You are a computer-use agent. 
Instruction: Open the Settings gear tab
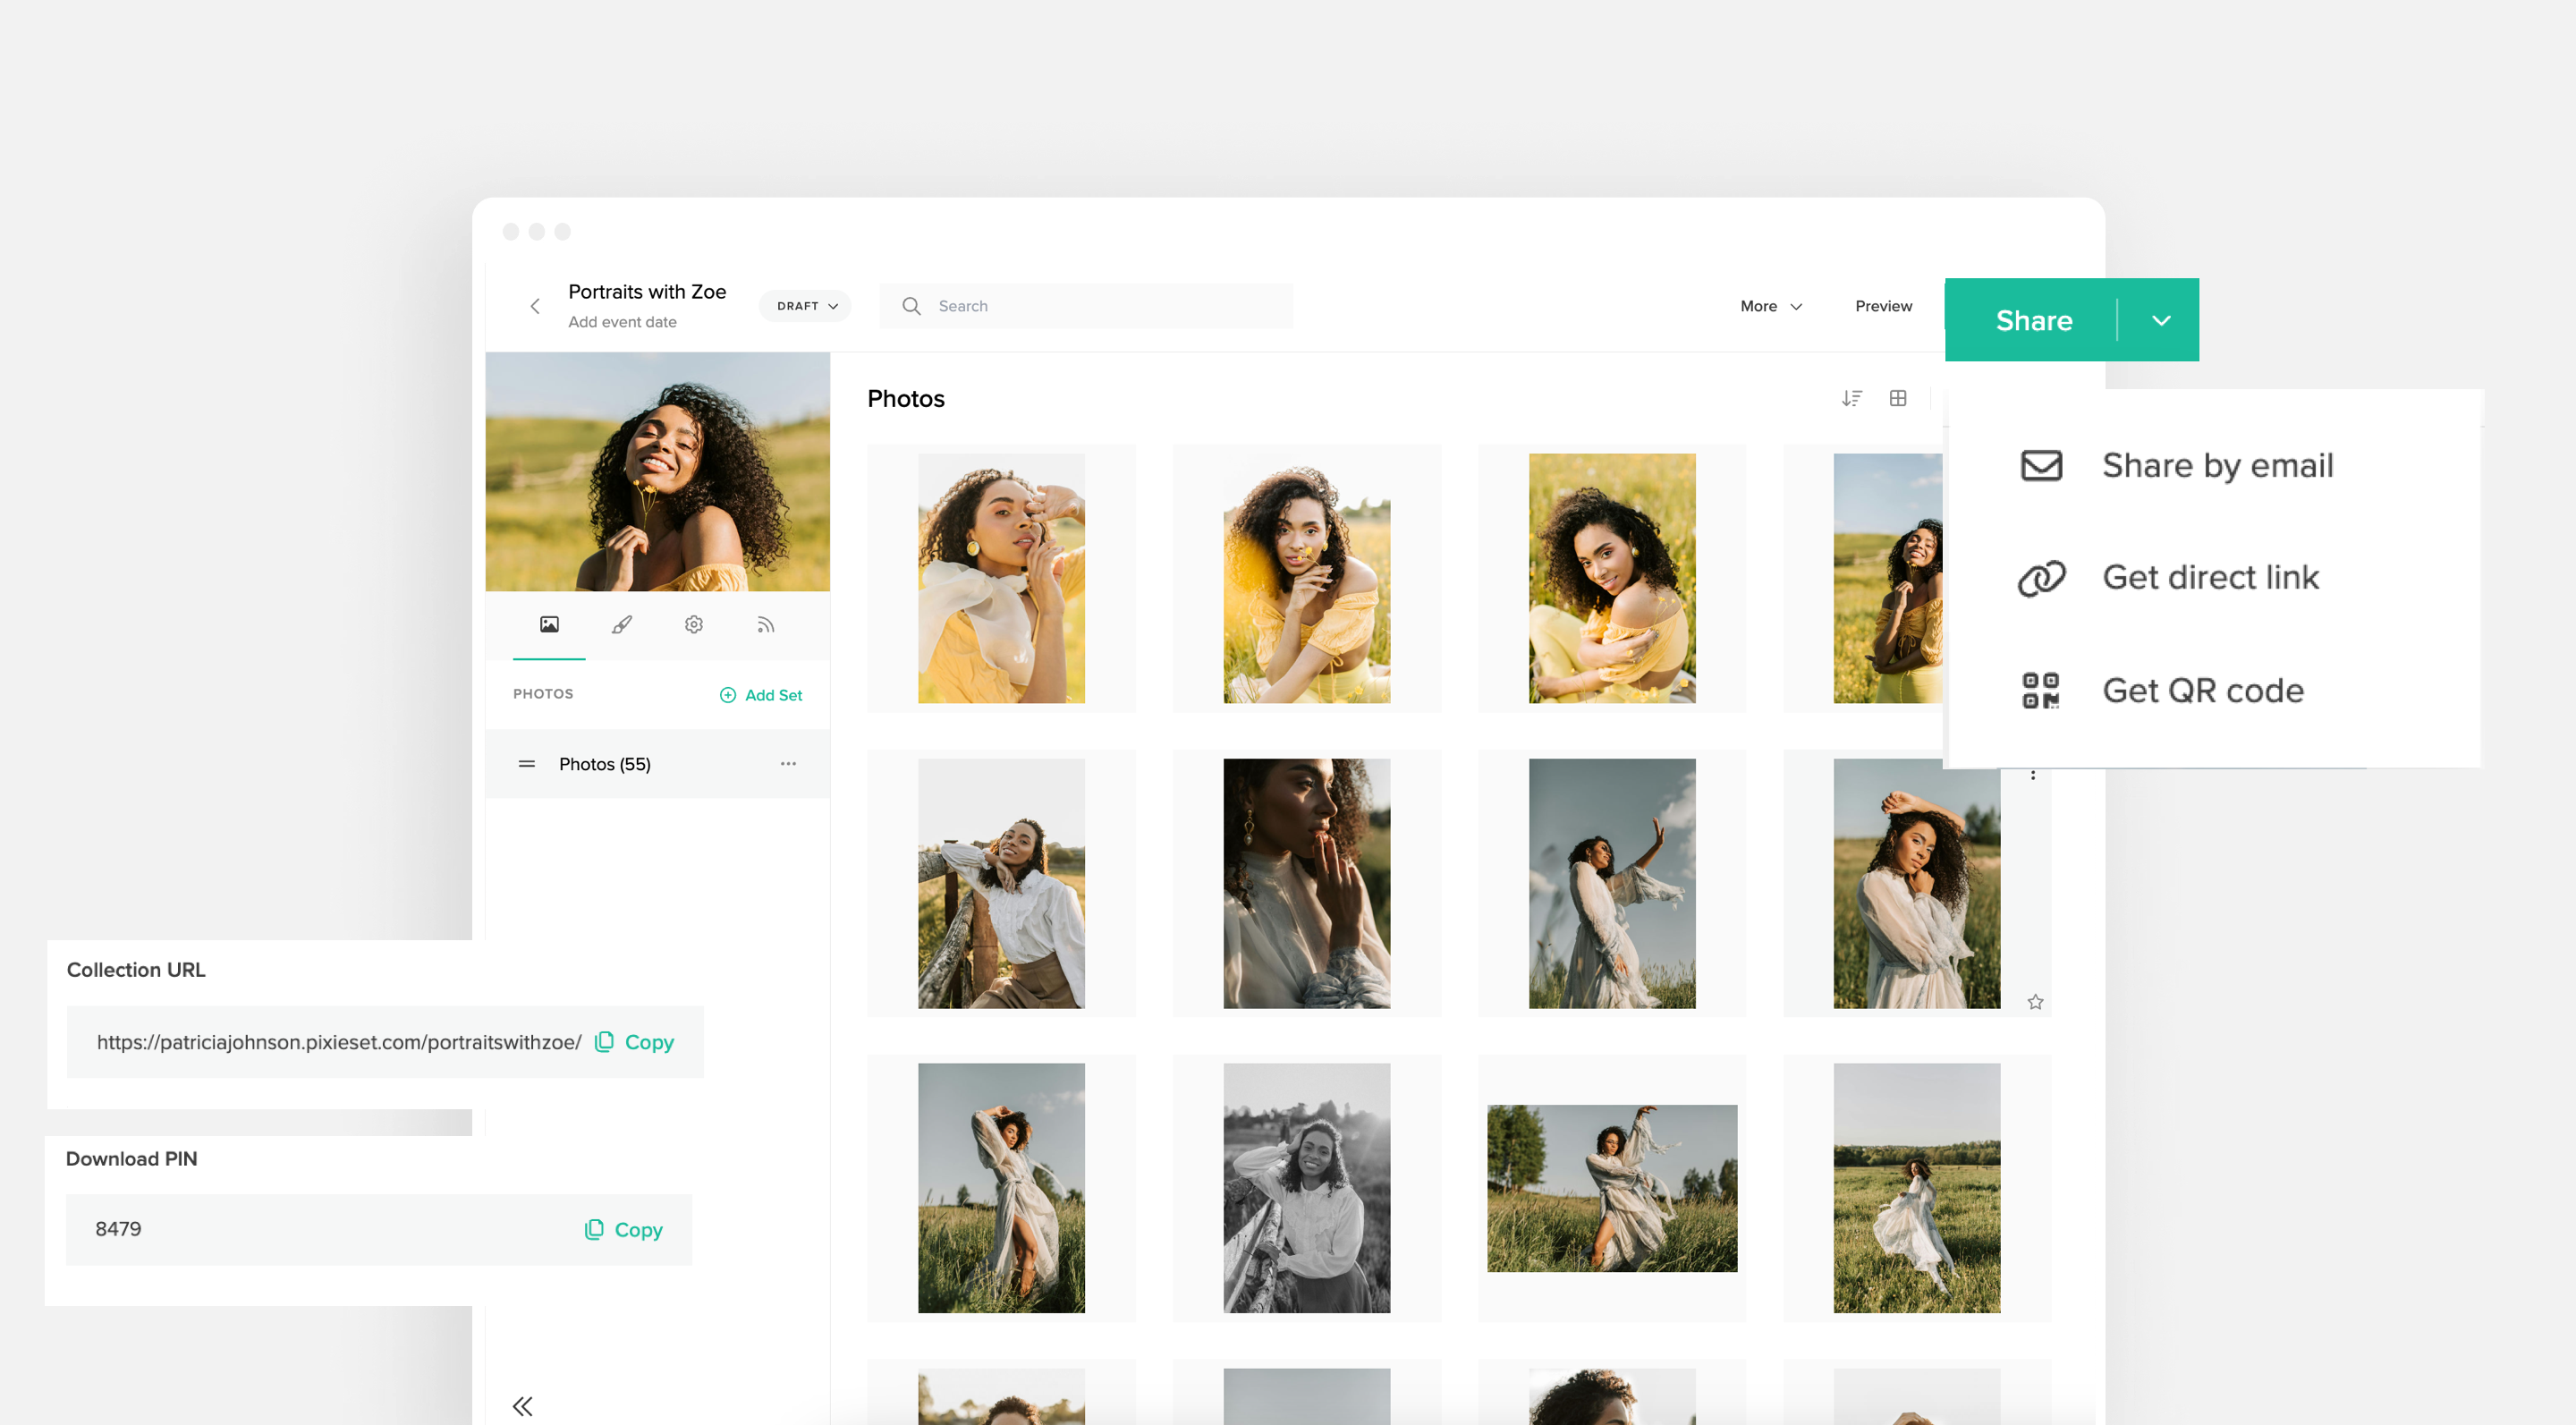pos(693,625)
